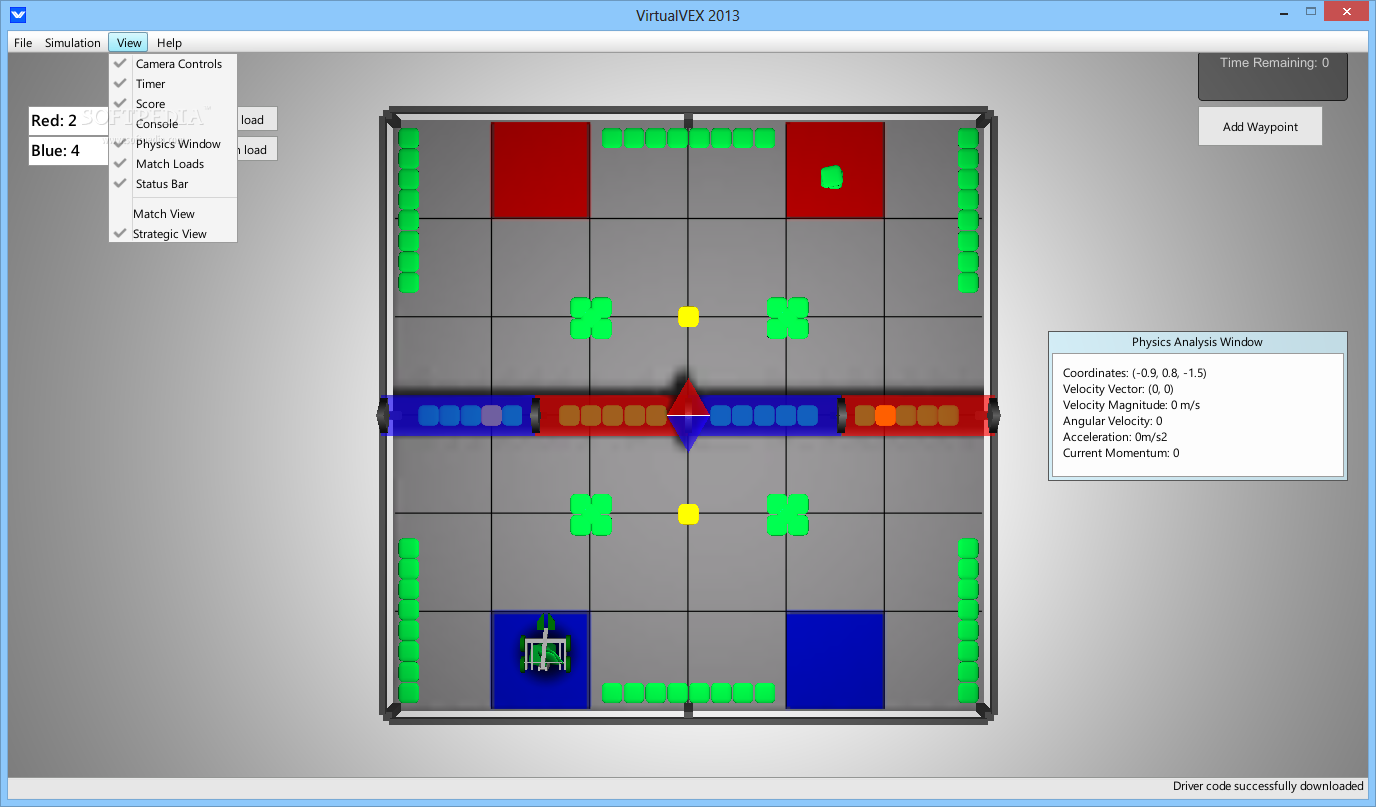Click the bottom row of green balls

click(688, 692)
